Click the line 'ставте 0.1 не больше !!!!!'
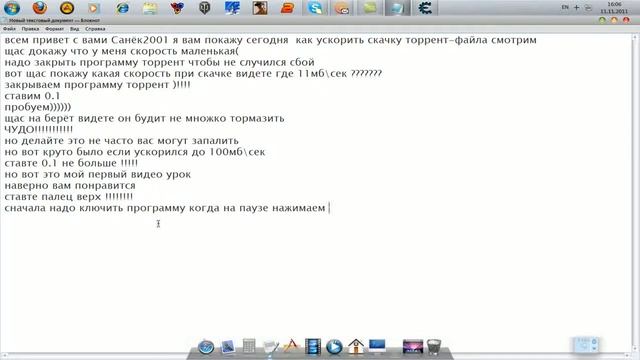The height and width of the screenshot is (360, 640). 71,163
